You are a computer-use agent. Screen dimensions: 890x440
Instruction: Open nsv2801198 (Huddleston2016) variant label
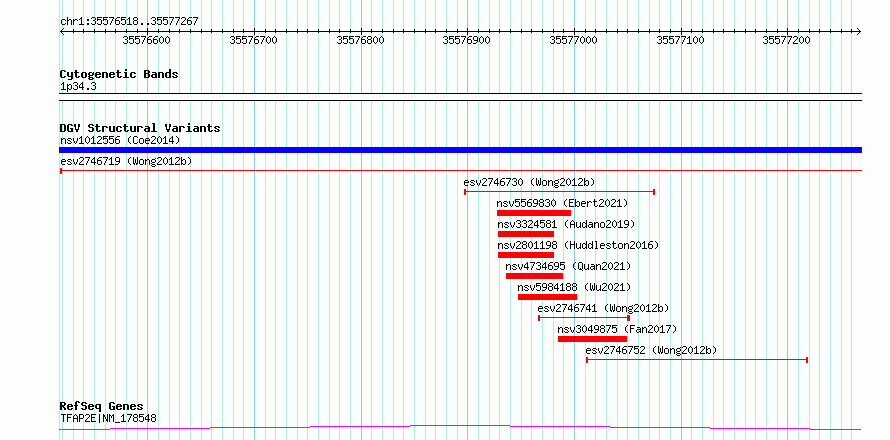(x=578, y=245)
